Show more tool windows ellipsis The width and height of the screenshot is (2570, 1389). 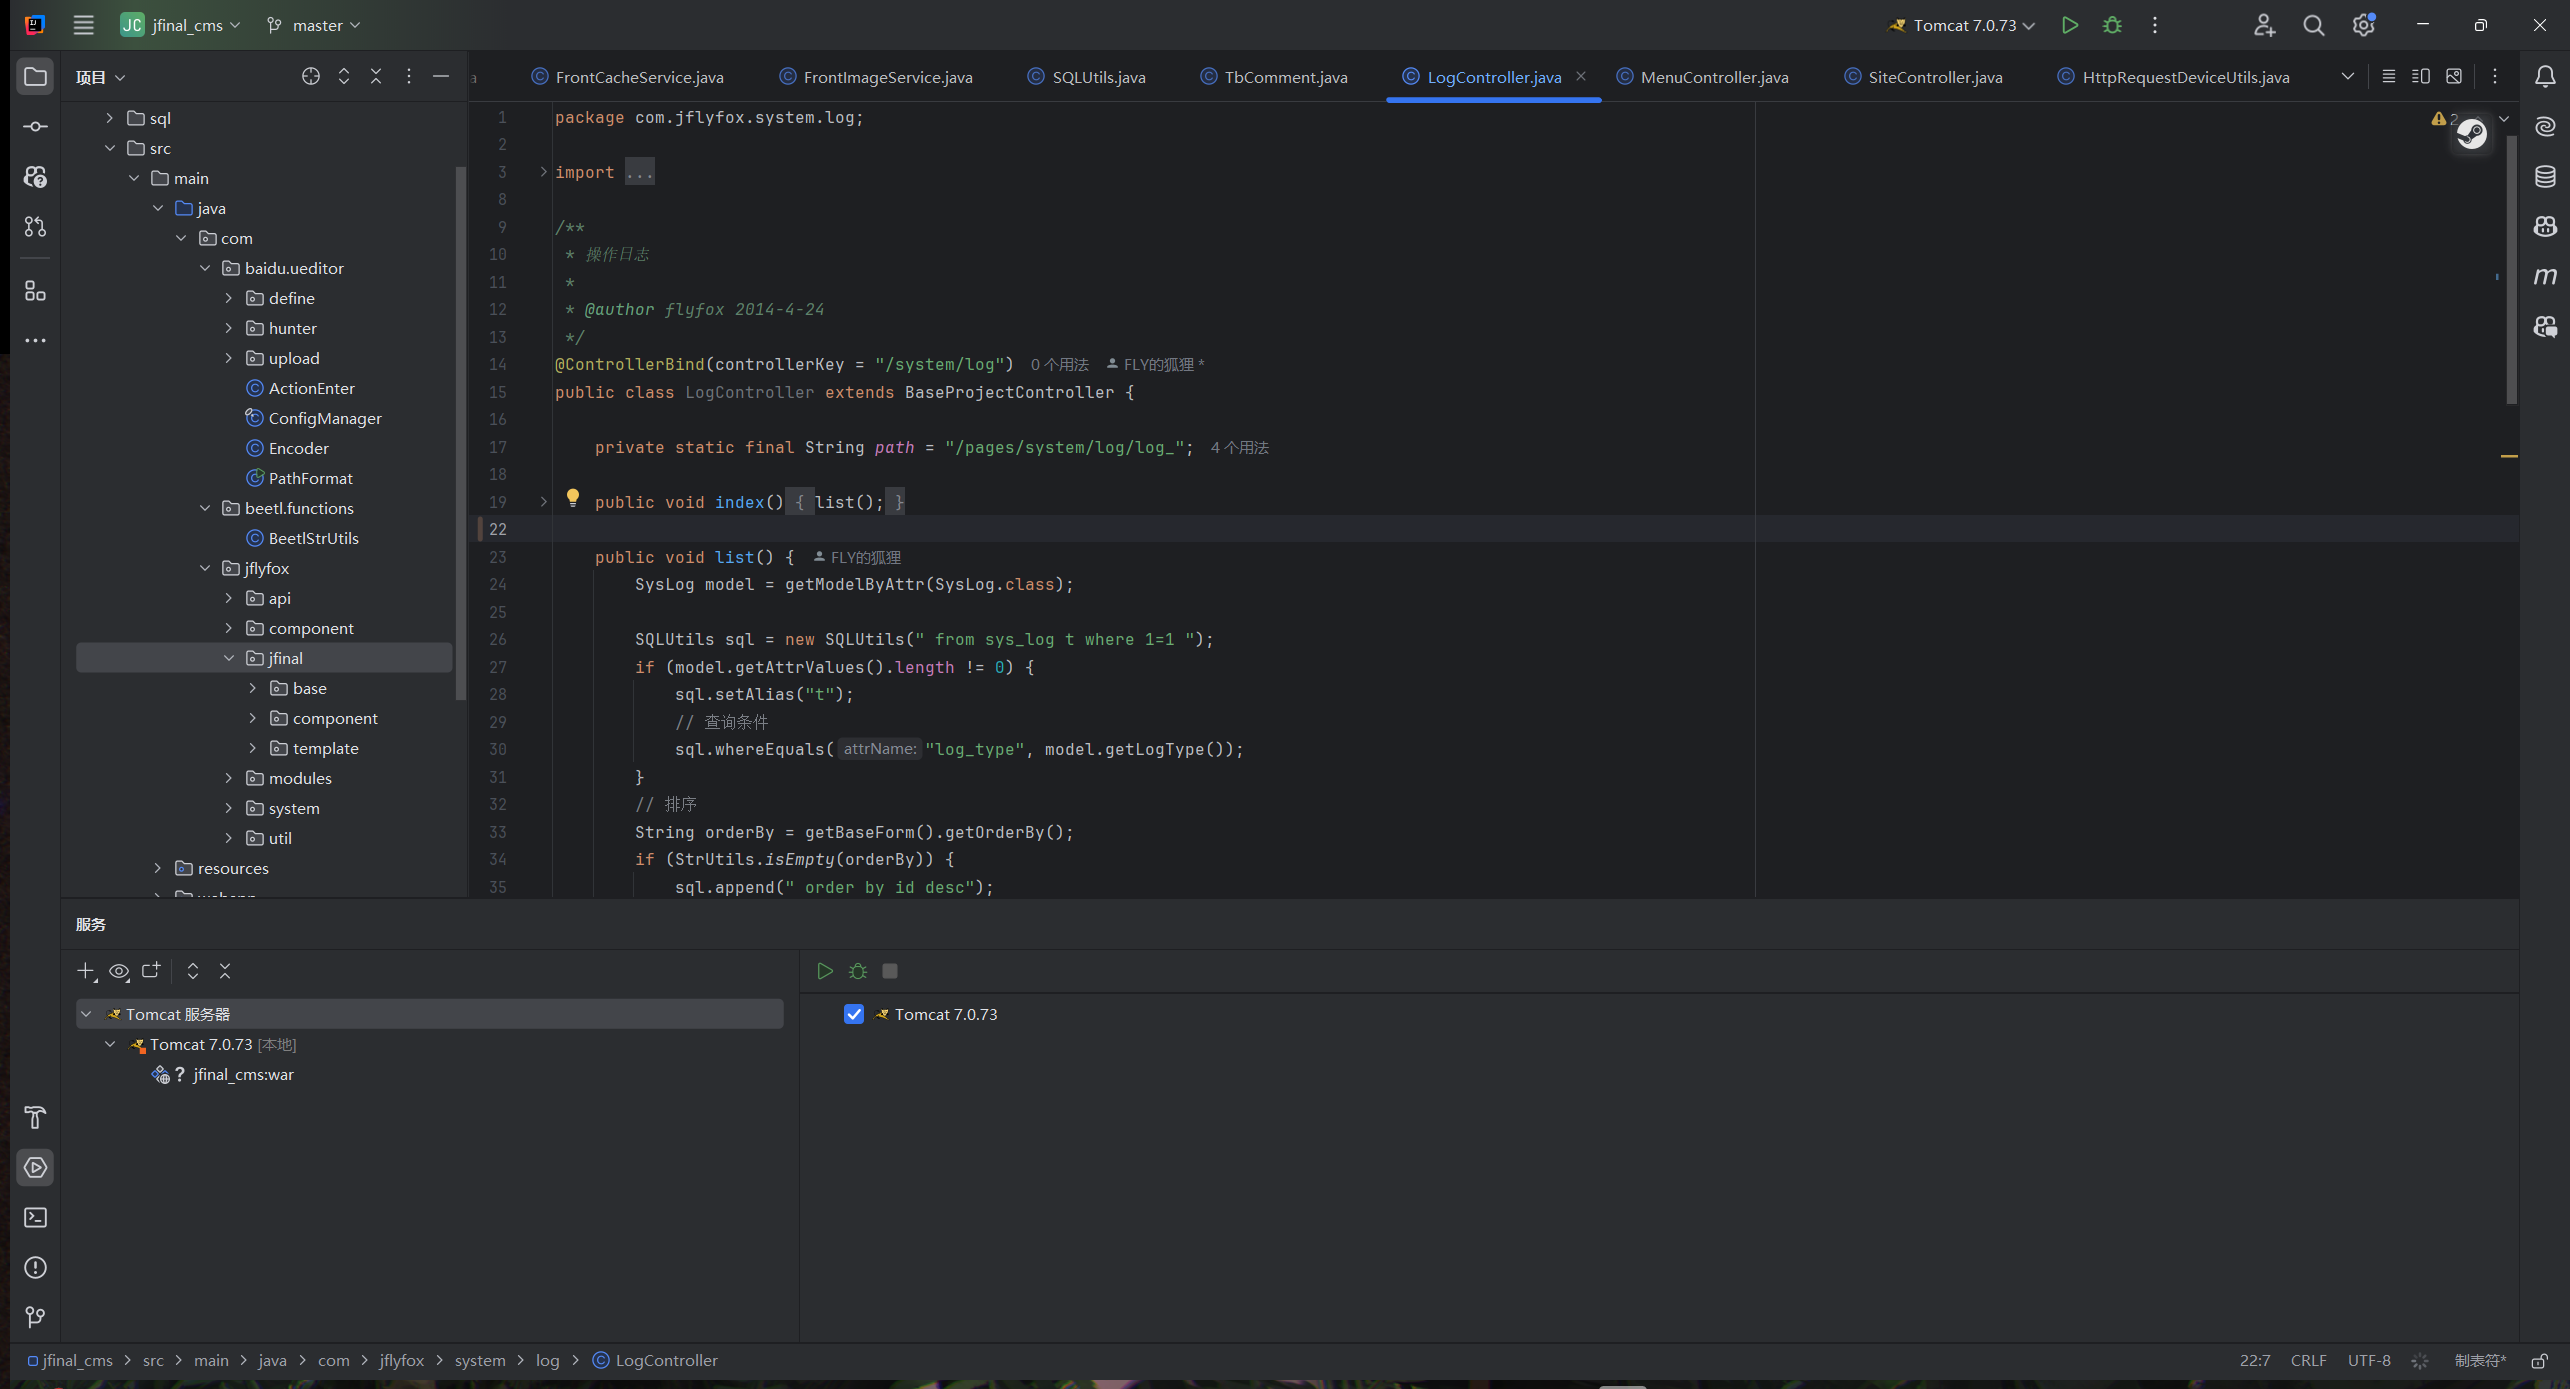tap(35, 341)
